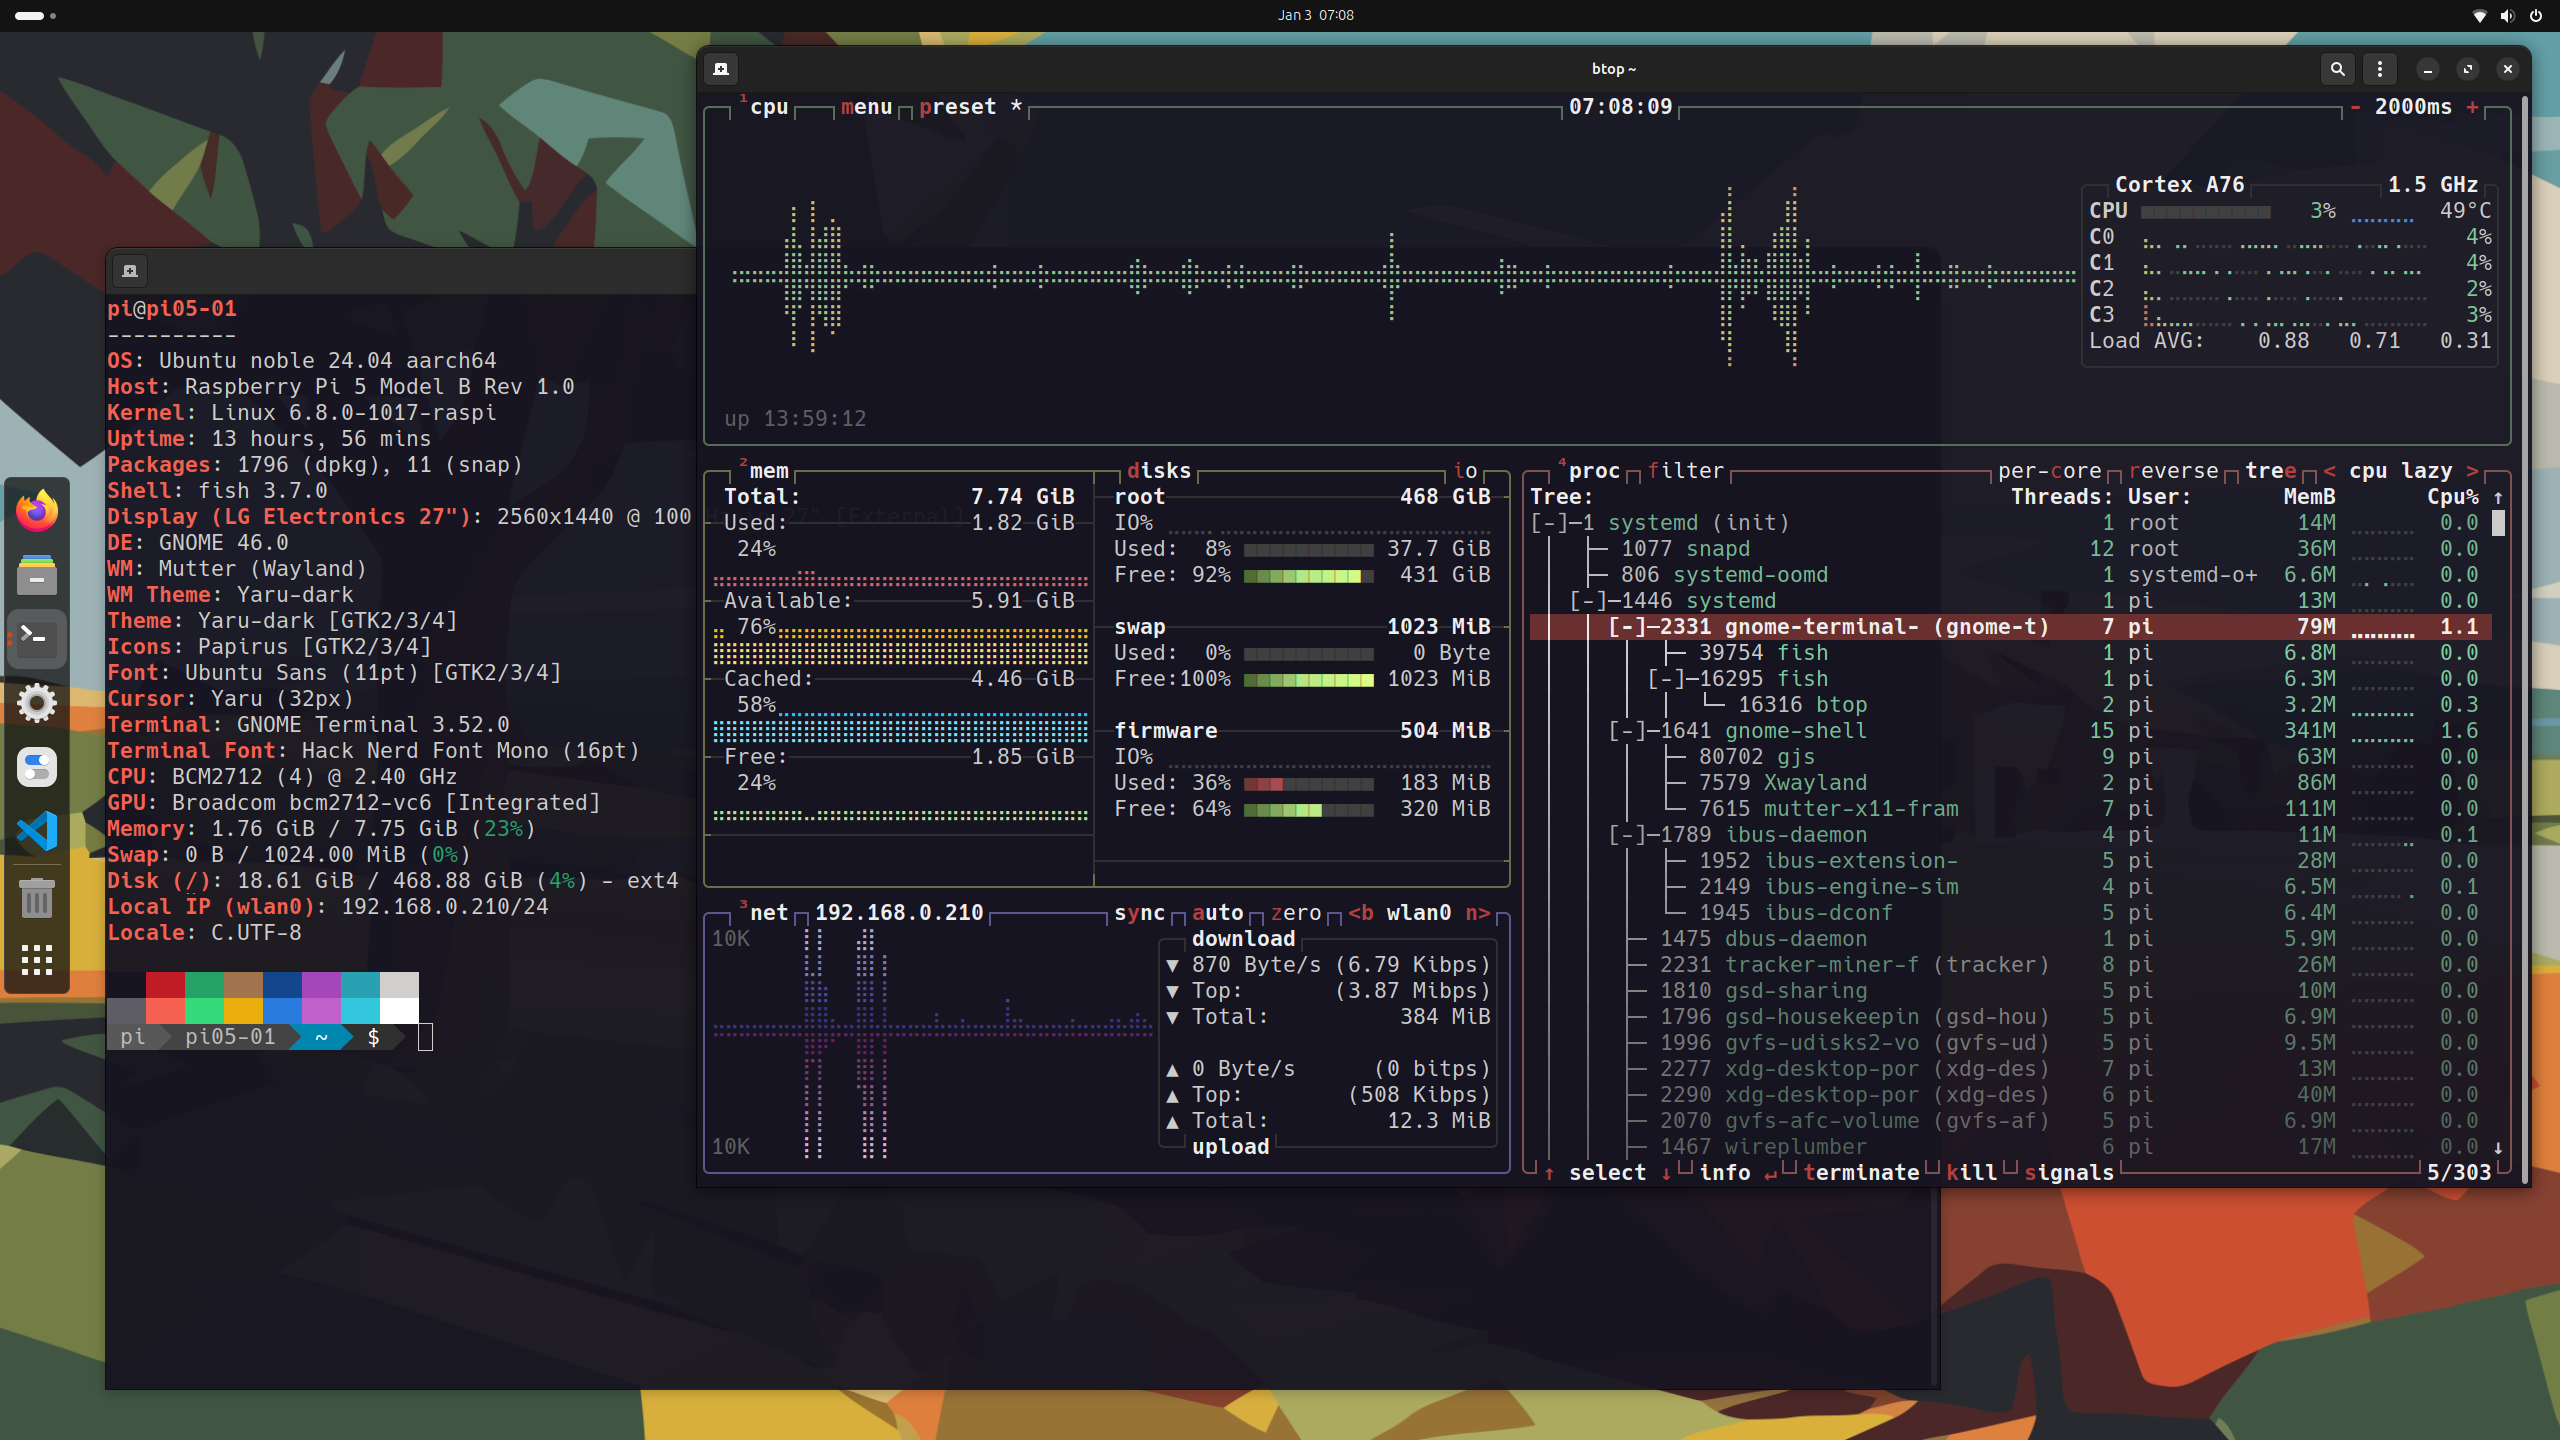Open the kebab menu in btop header
This screenshot has width=2560, height=1440.
pos(2380,69)
